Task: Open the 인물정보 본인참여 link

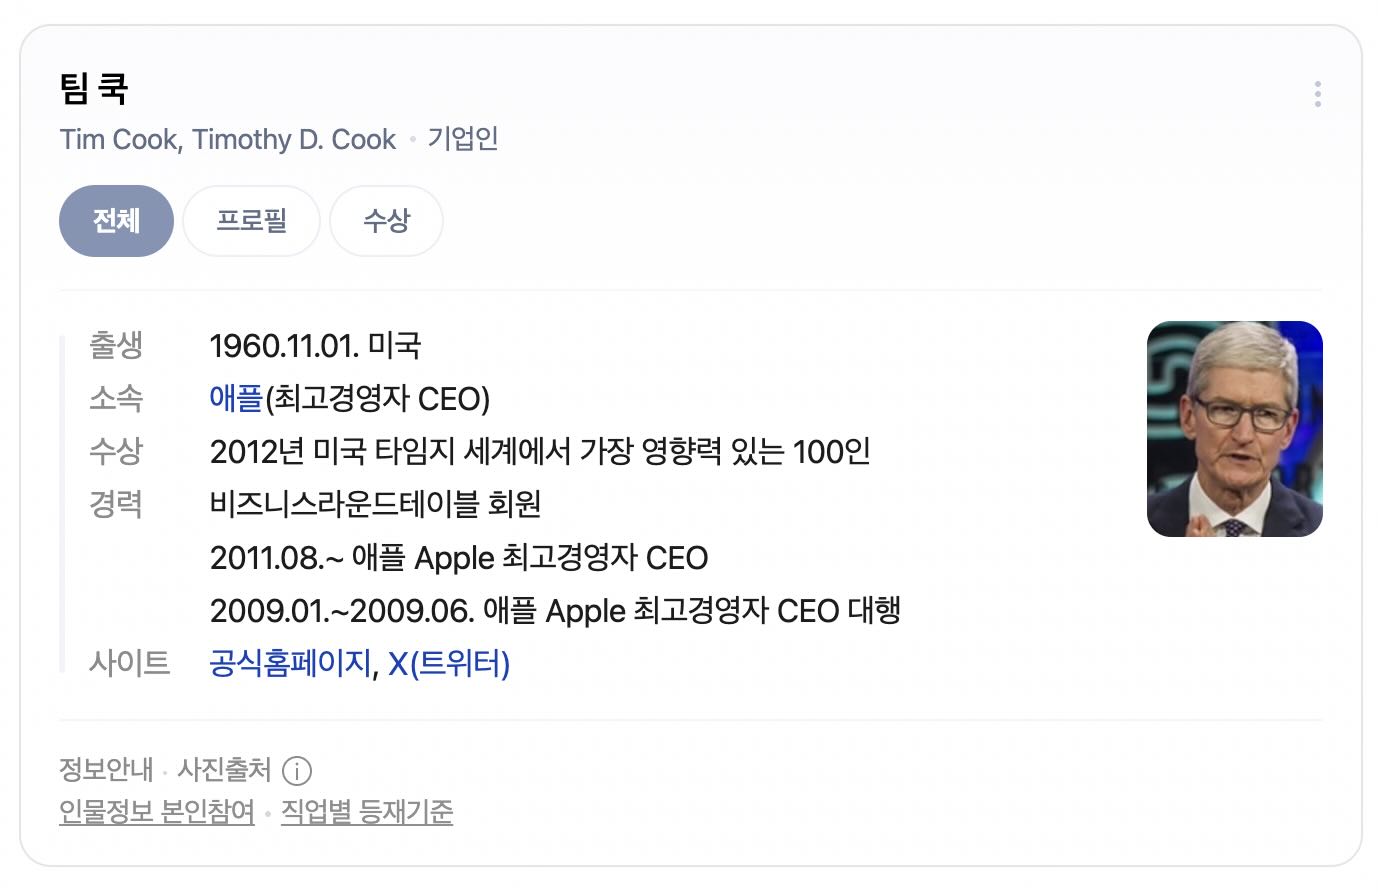Action: [155, 813]
